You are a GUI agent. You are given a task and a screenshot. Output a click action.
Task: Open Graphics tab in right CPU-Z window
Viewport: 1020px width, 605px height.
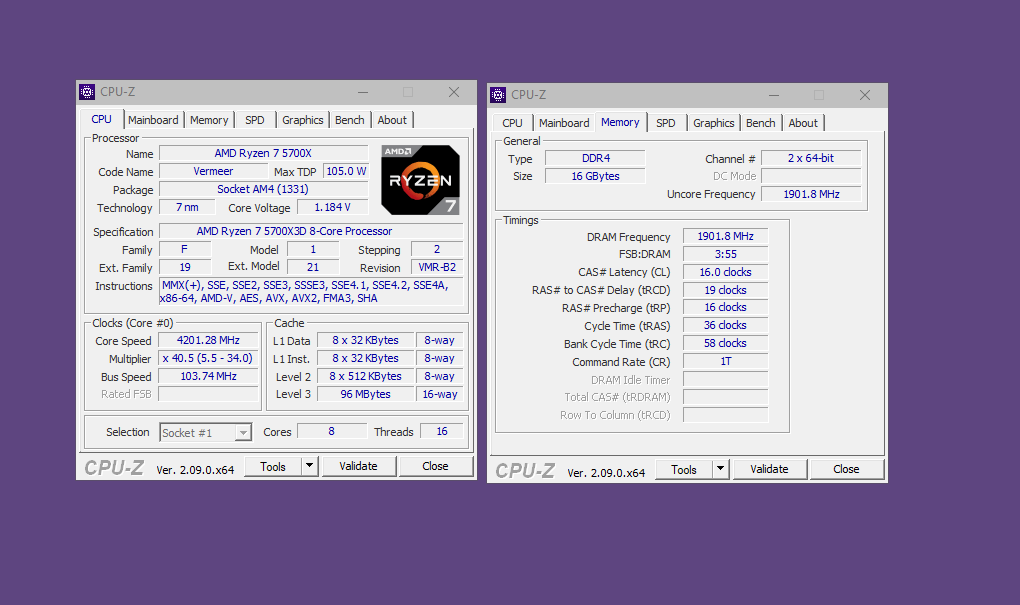pos(714,123)
